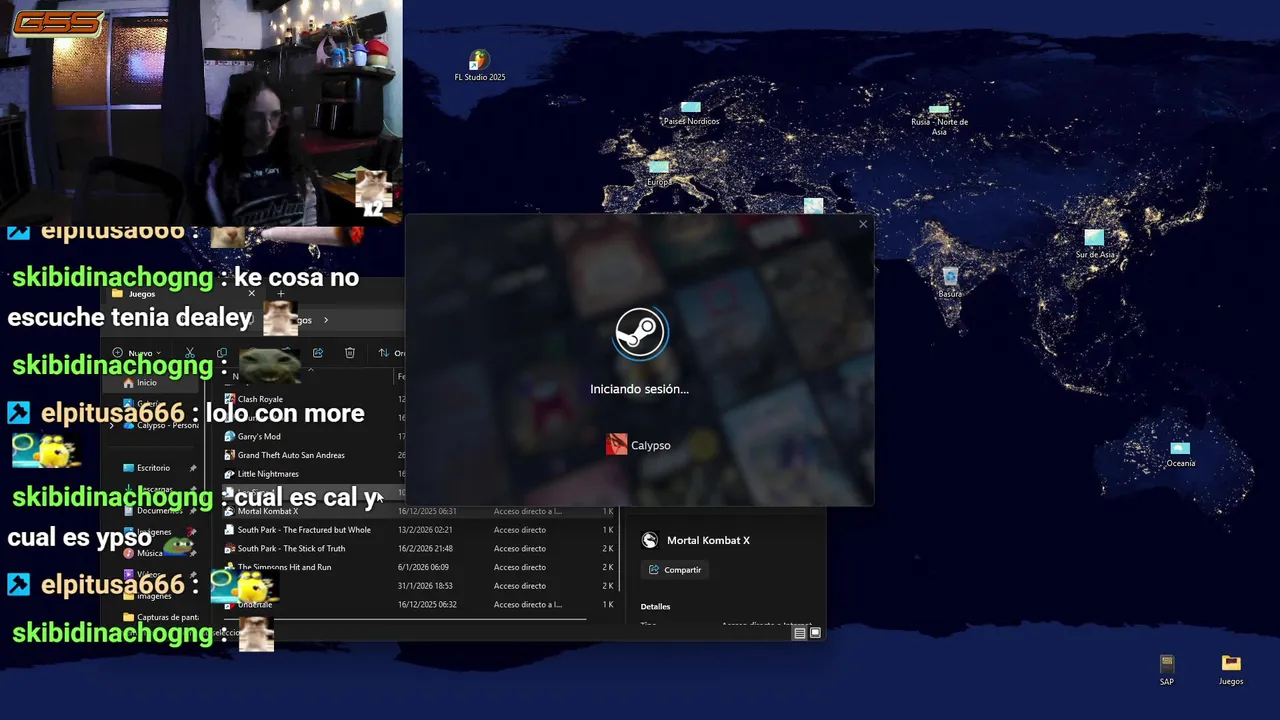Click the Explorer horizontal scrollbar
Image resolution: width=1280 pixels, height=720 pixels.
[405, 620]
